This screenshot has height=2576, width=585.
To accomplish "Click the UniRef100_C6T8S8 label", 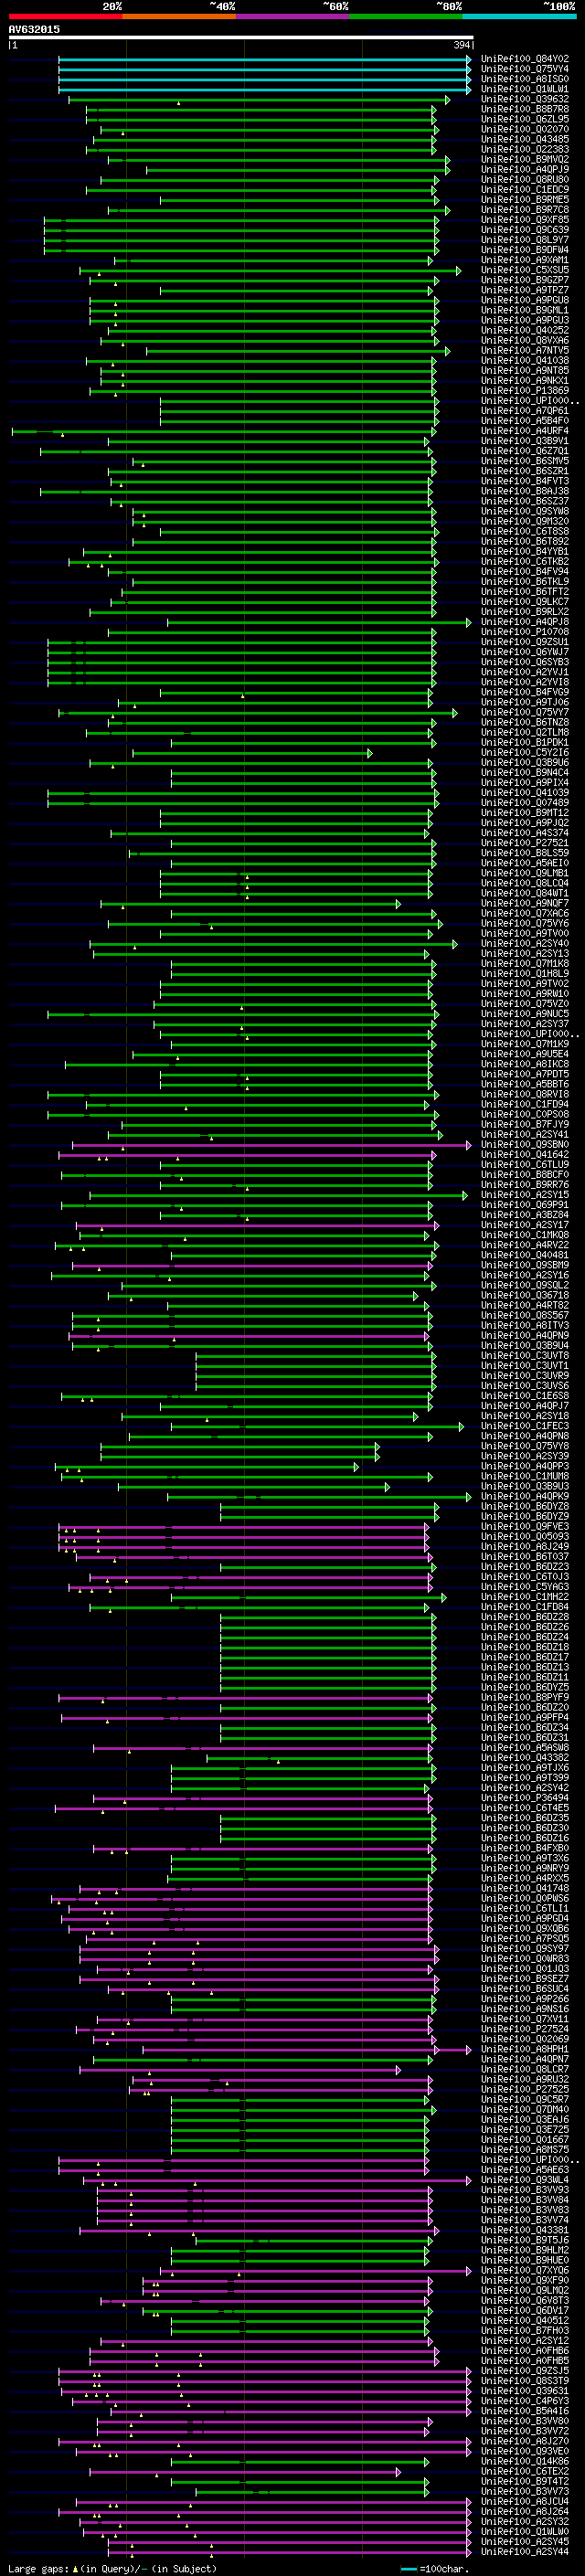I will click(x=525, y=531).
